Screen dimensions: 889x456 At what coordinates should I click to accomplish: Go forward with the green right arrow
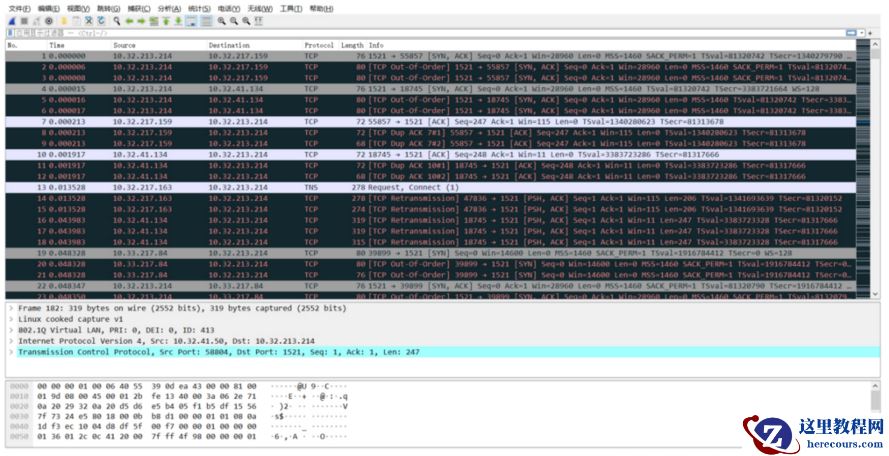coord(142,20)
